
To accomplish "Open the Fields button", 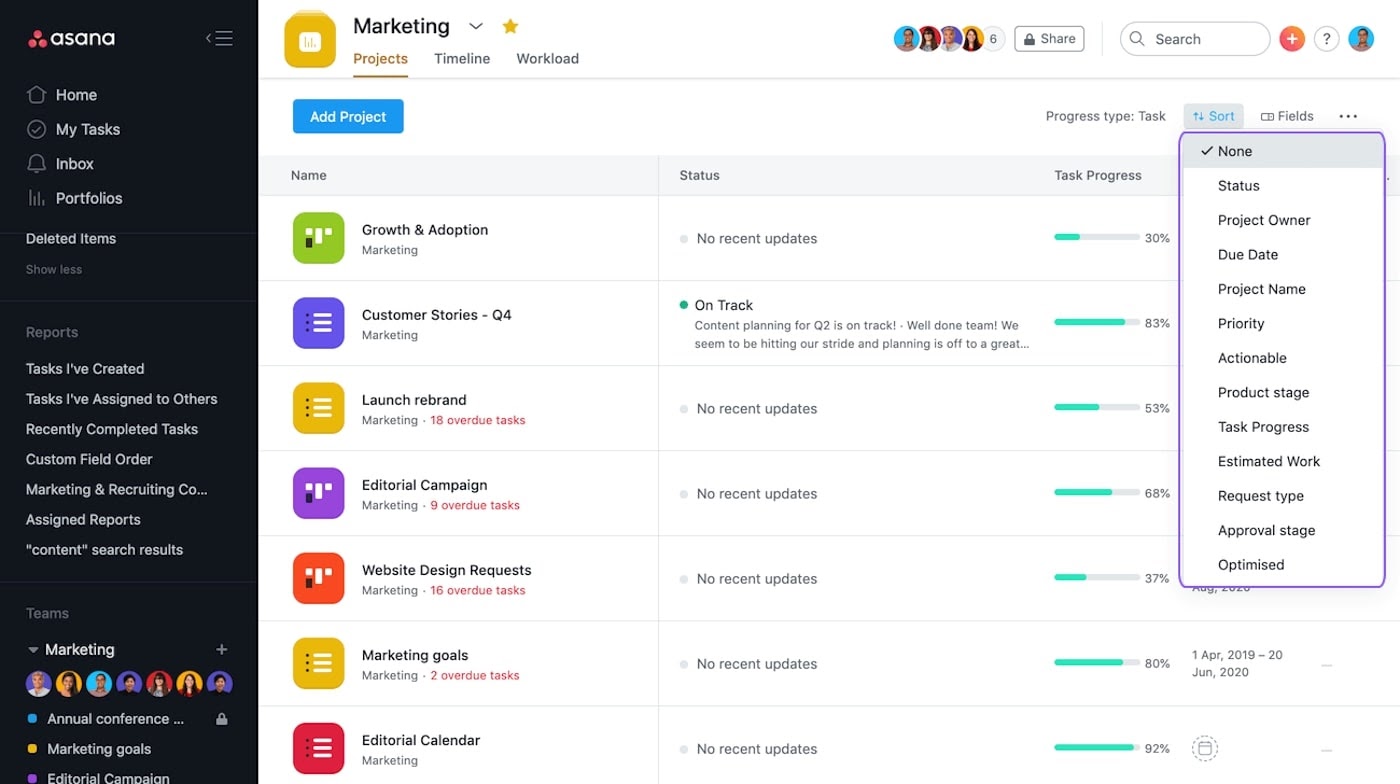I will point(1287,116).
